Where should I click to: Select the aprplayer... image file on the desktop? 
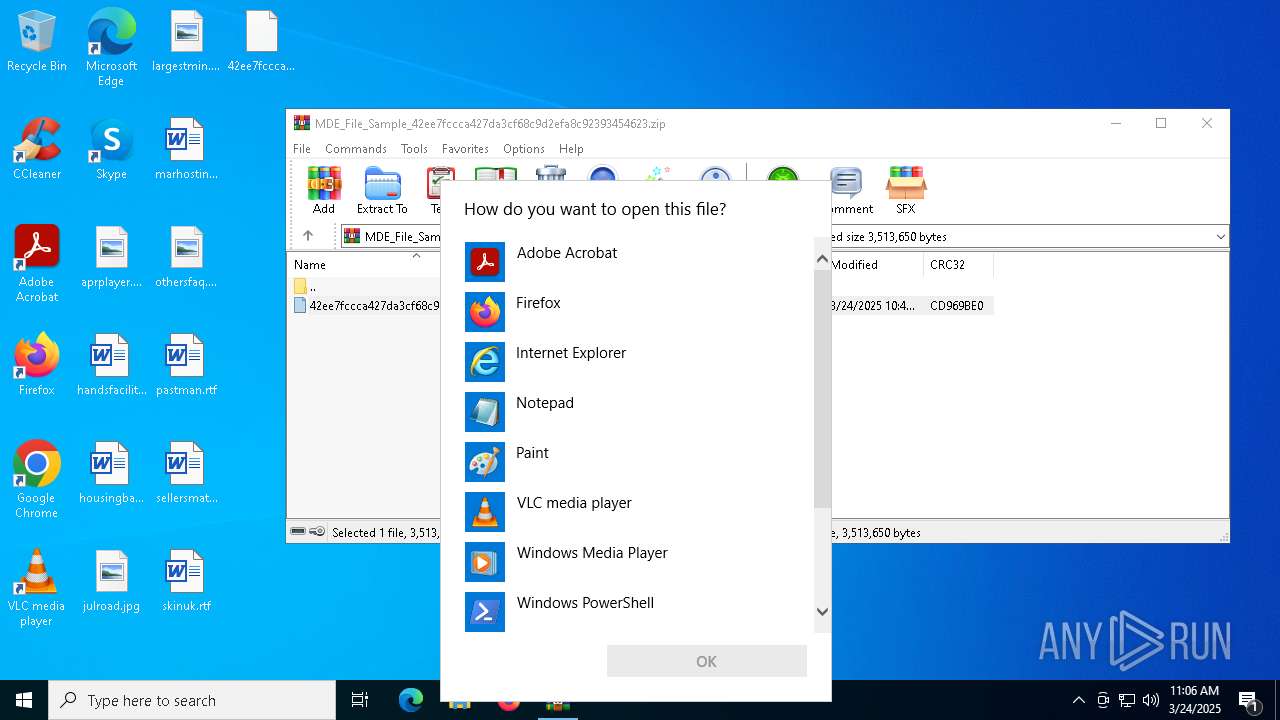pyautogui.click(x=111, y=258)
